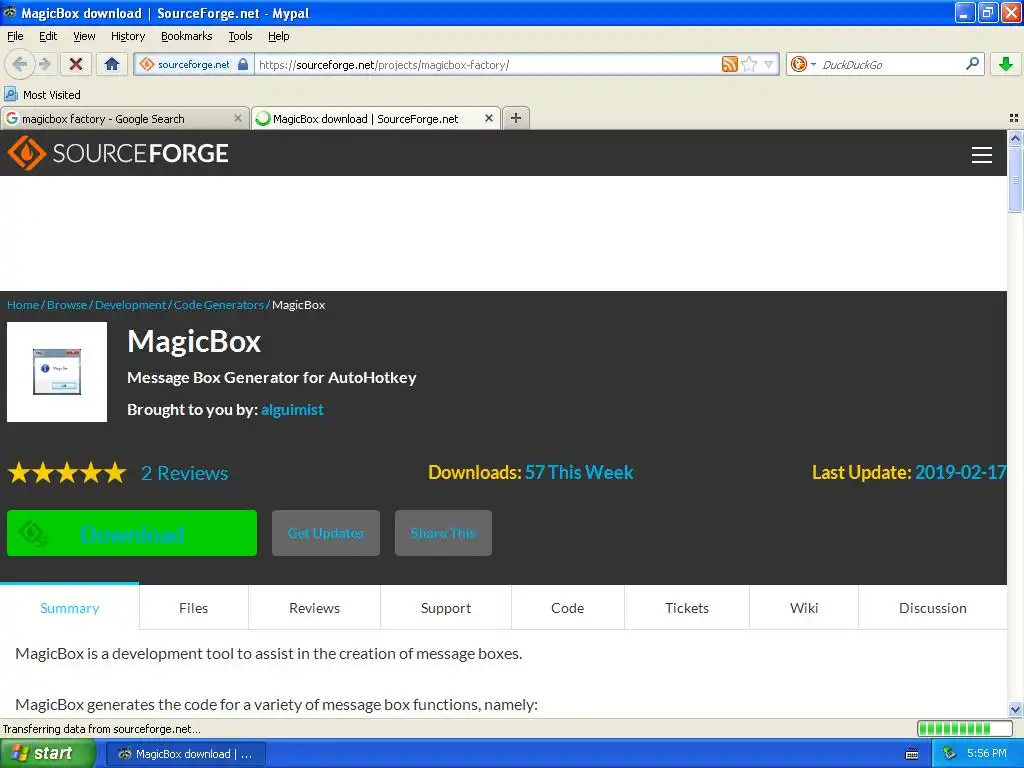
Task: Open the Windows Start button
Action: pos(46,754)
